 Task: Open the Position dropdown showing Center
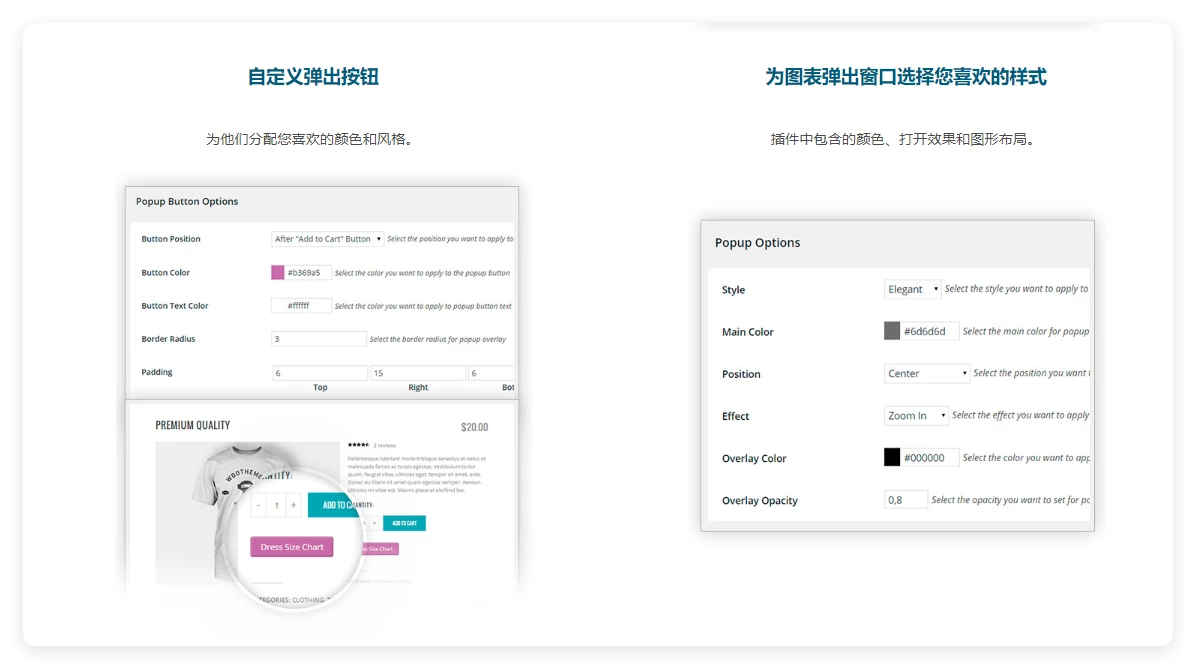click(925, 373)
